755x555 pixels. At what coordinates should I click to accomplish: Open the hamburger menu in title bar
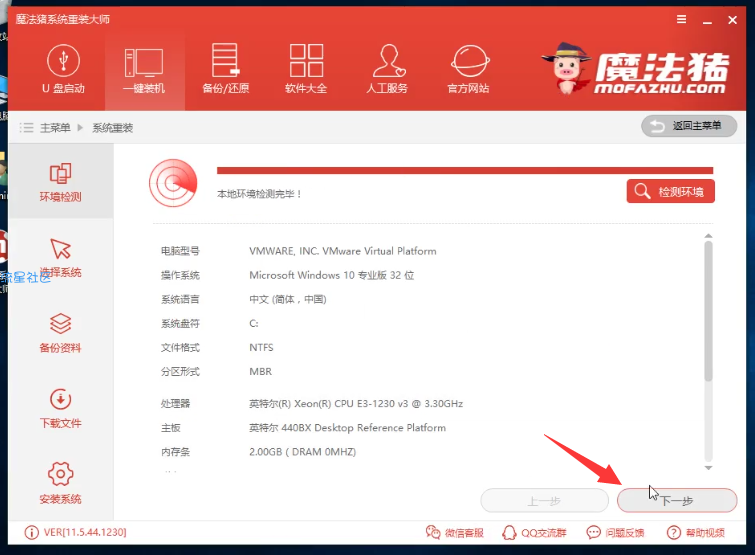(x=681, y=19)
